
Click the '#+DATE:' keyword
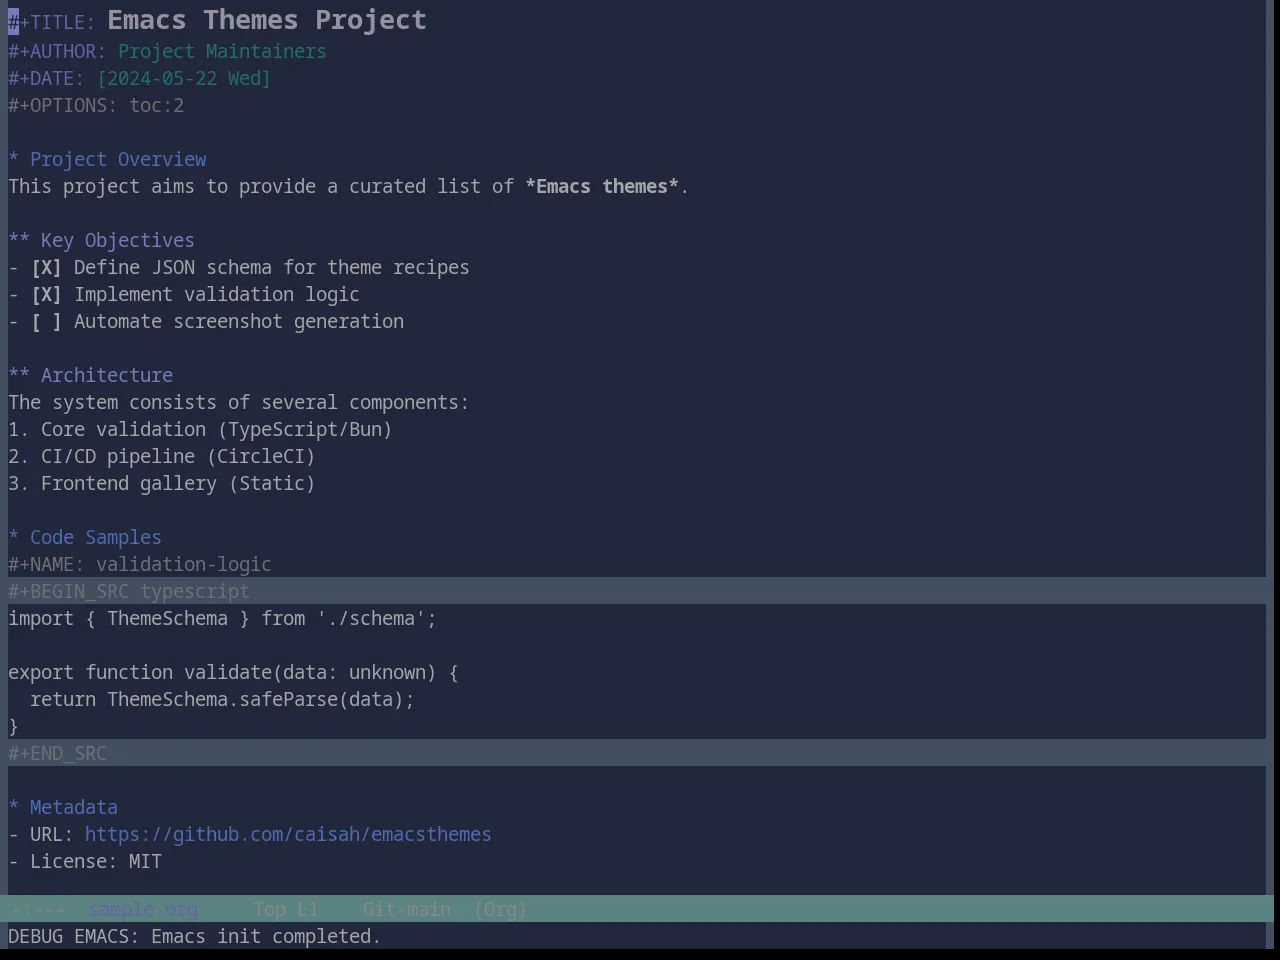point(46,78)
